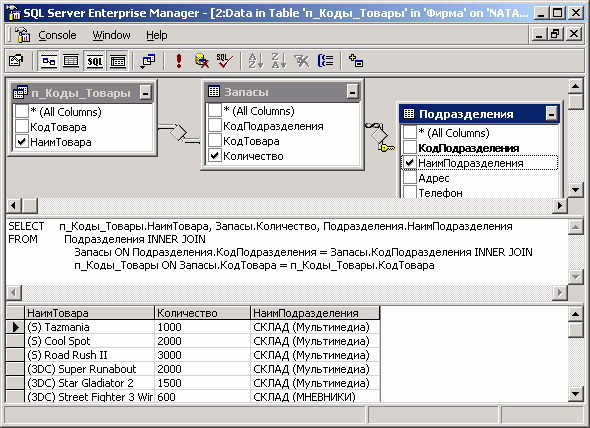
Task: Check All Columns in Подразделения table
Action: coord(409,133)
